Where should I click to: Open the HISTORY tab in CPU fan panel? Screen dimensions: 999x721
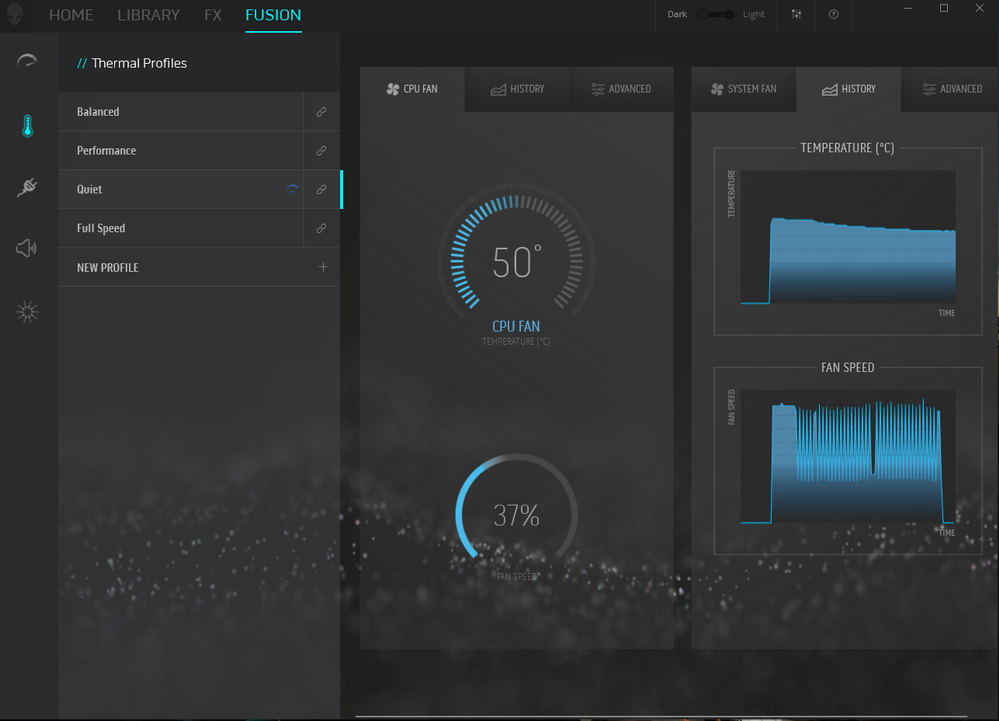517,89
